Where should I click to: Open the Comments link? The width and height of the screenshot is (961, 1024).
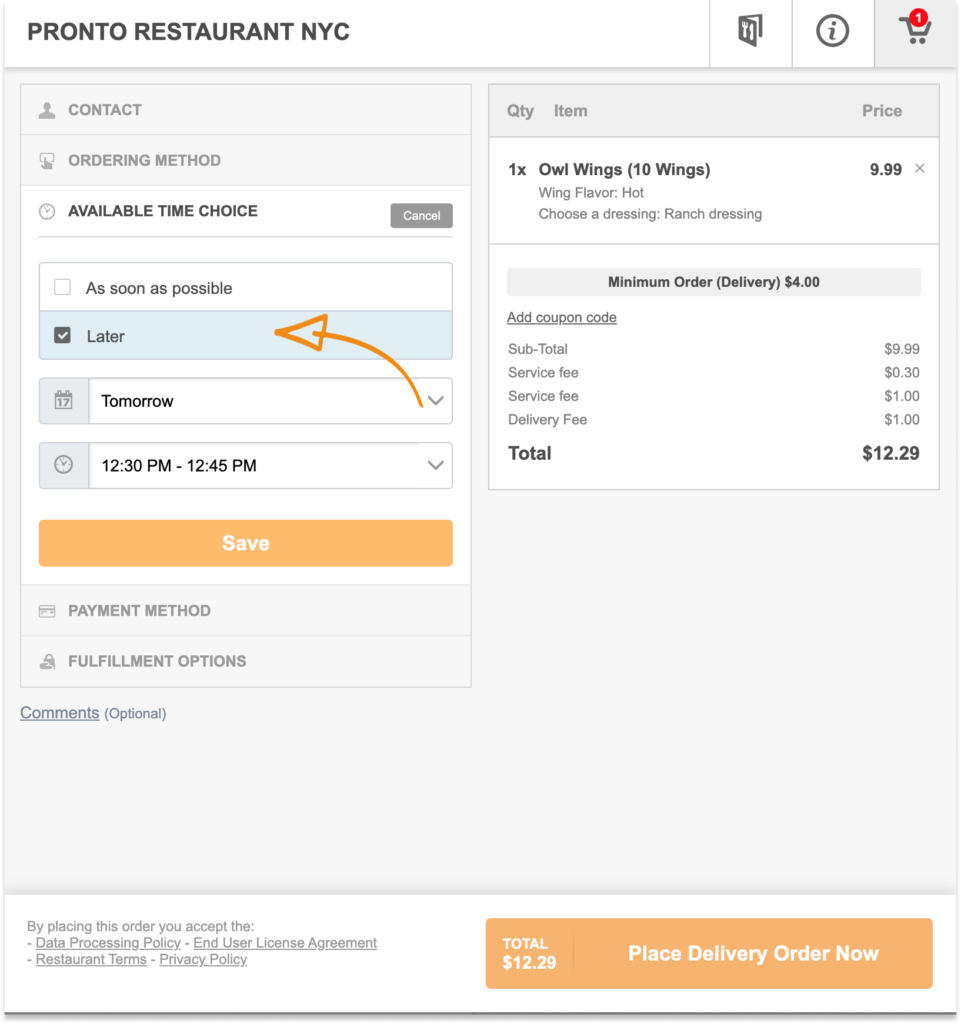pyautogui.click(x=60, y=713)
